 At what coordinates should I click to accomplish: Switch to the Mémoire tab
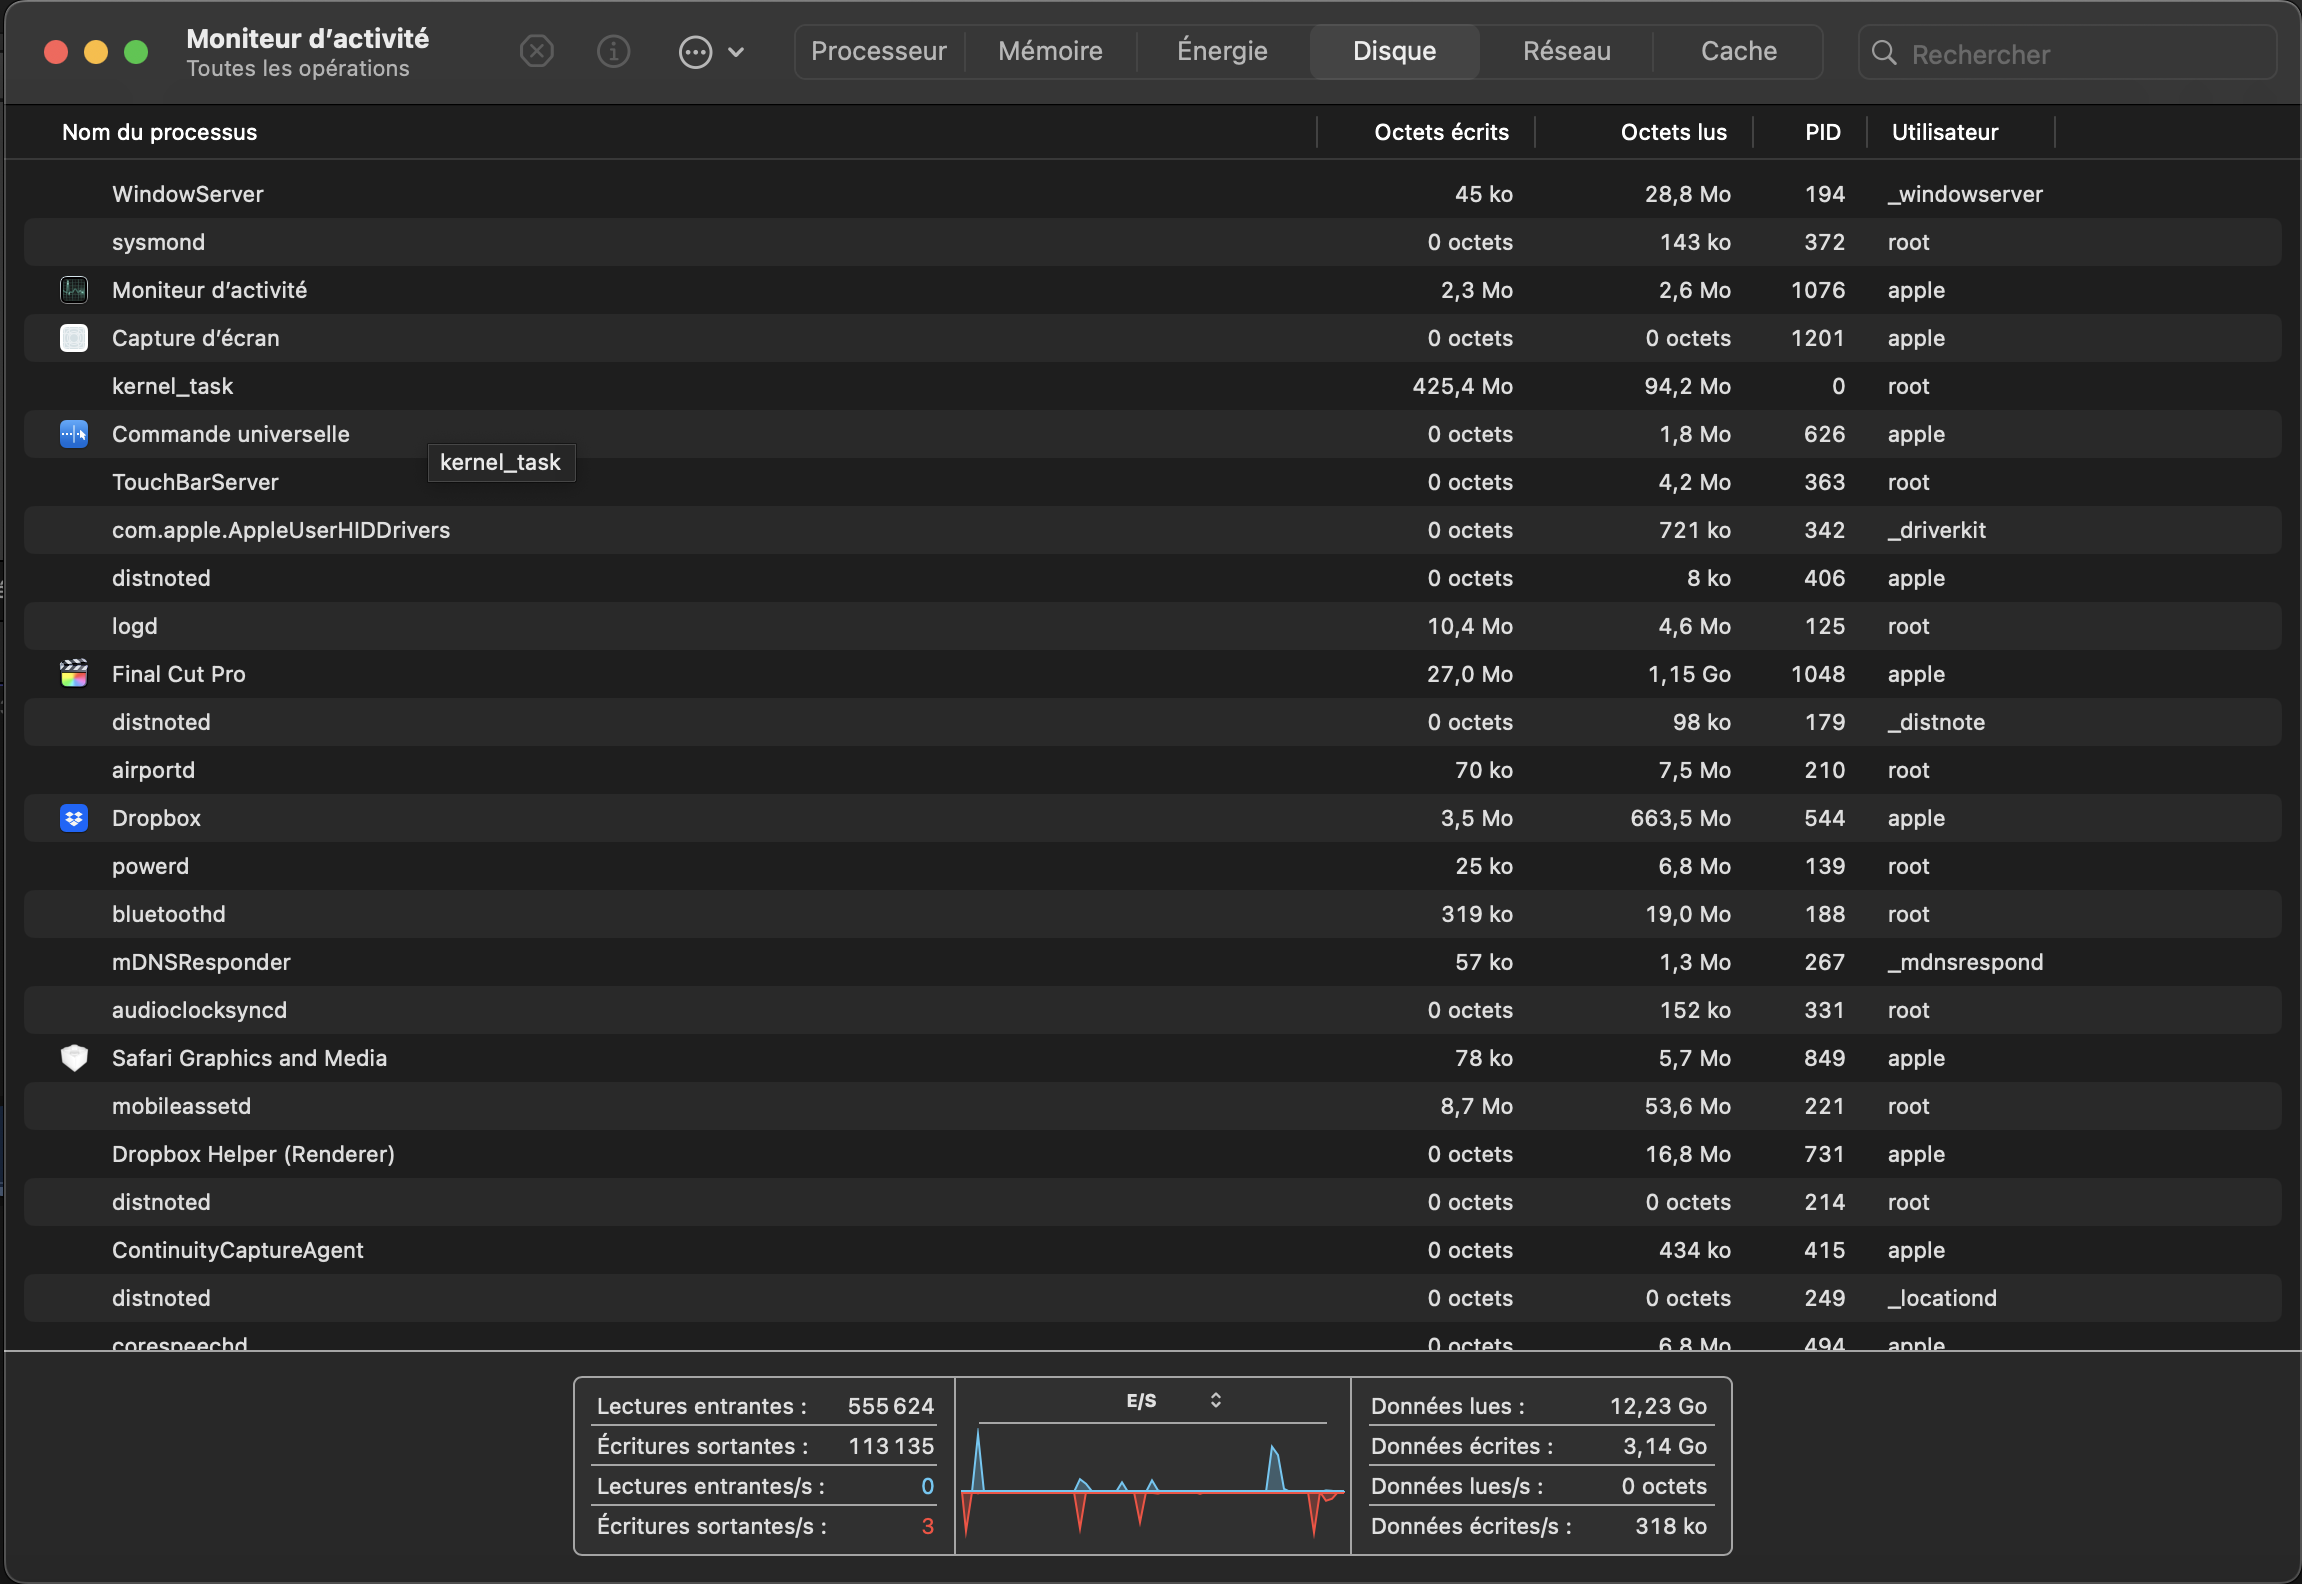coord(1050,51)
